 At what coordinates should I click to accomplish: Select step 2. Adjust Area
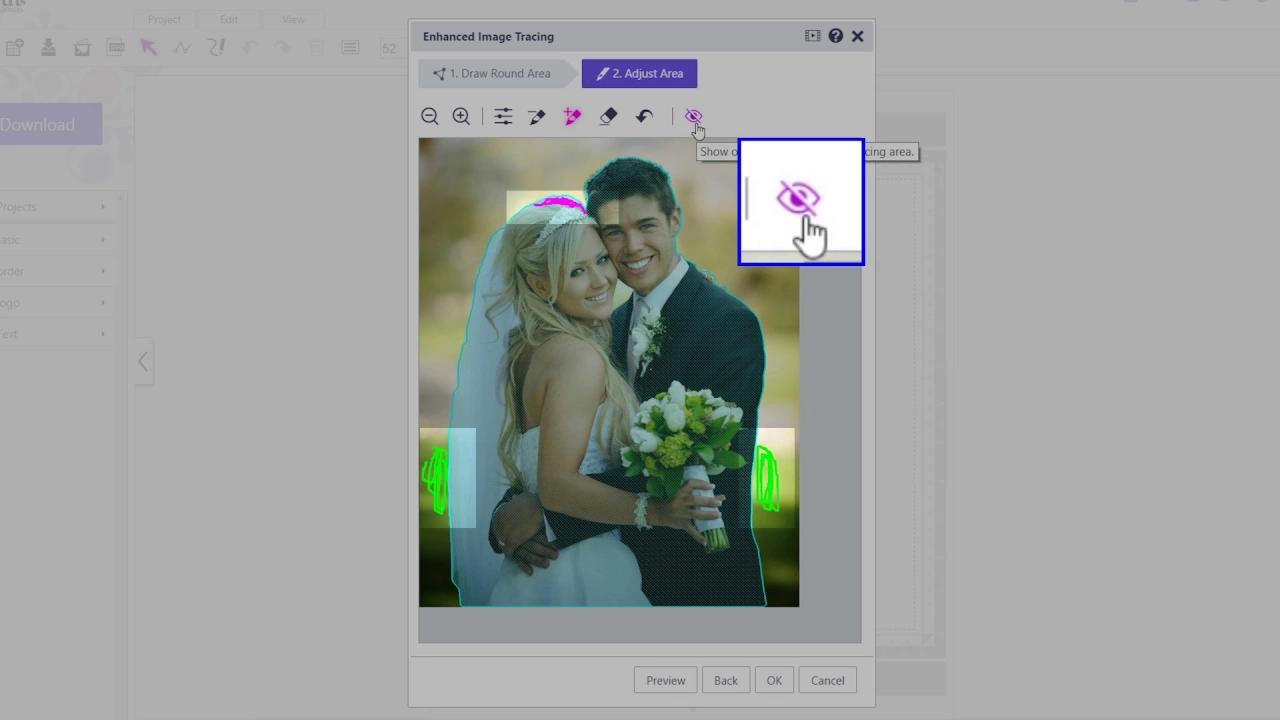640,73
